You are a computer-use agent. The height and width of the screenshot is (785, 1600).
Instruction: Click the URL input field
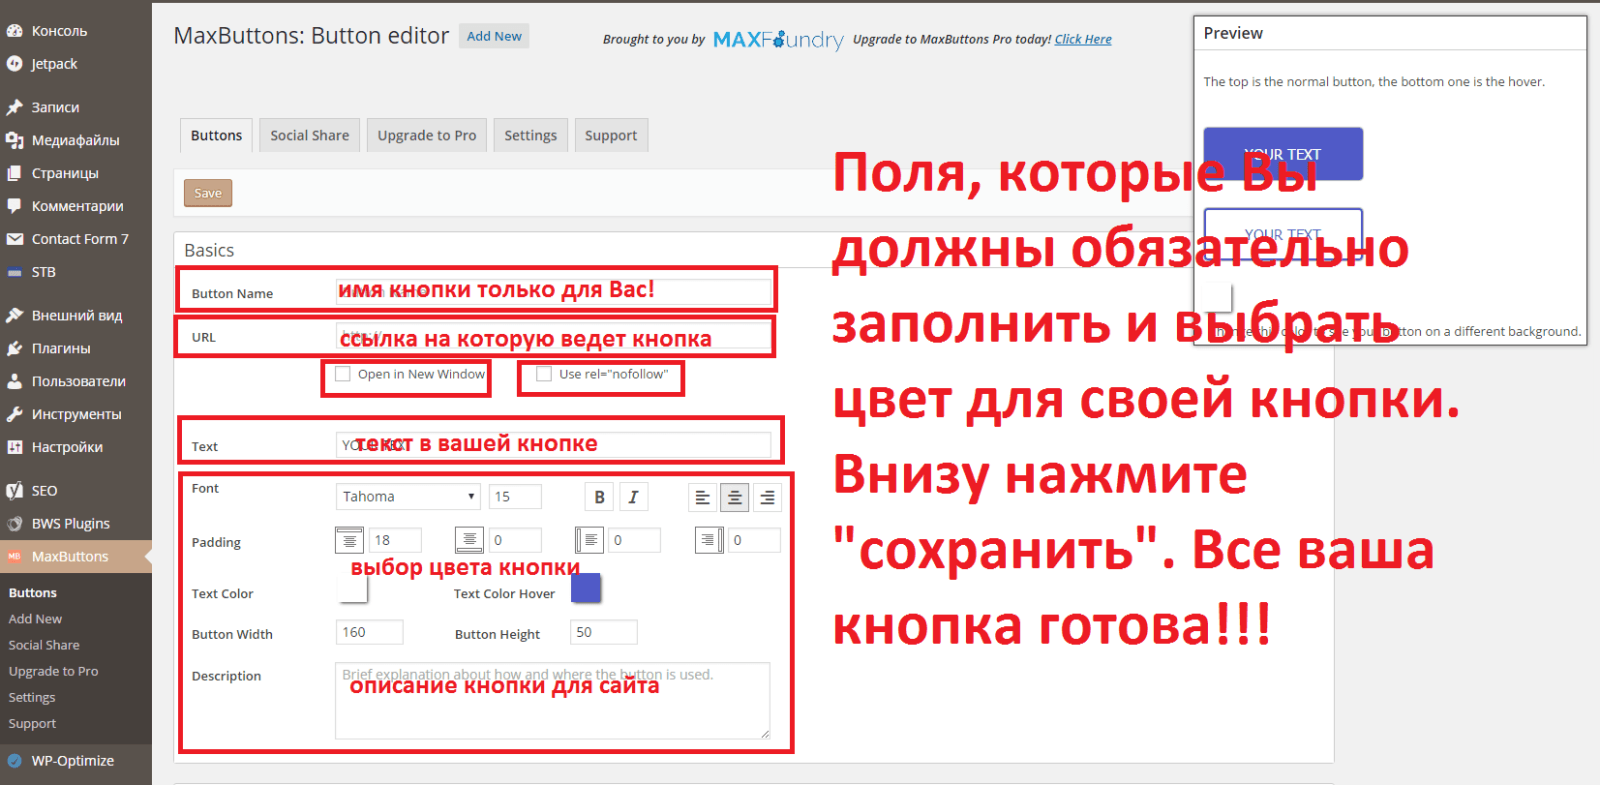pos(553,335)
